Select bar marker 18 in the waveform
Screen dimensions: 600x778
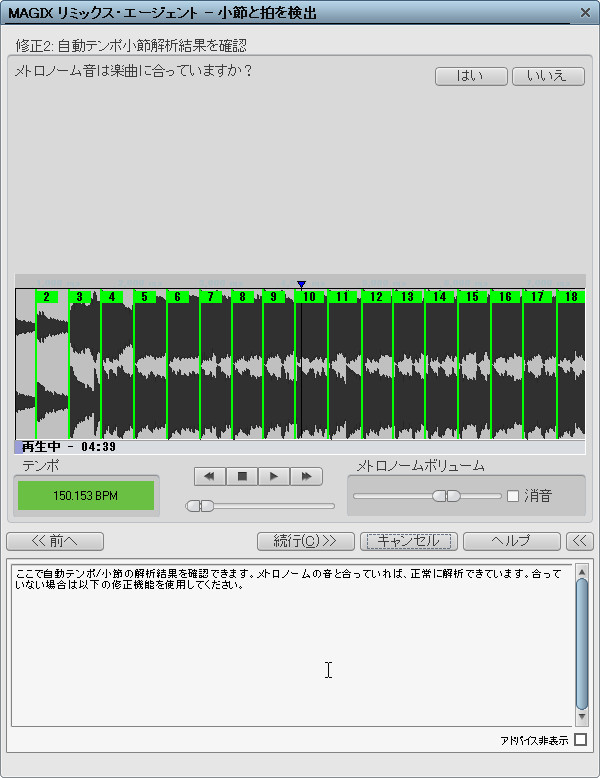click(x=571, y=297)
